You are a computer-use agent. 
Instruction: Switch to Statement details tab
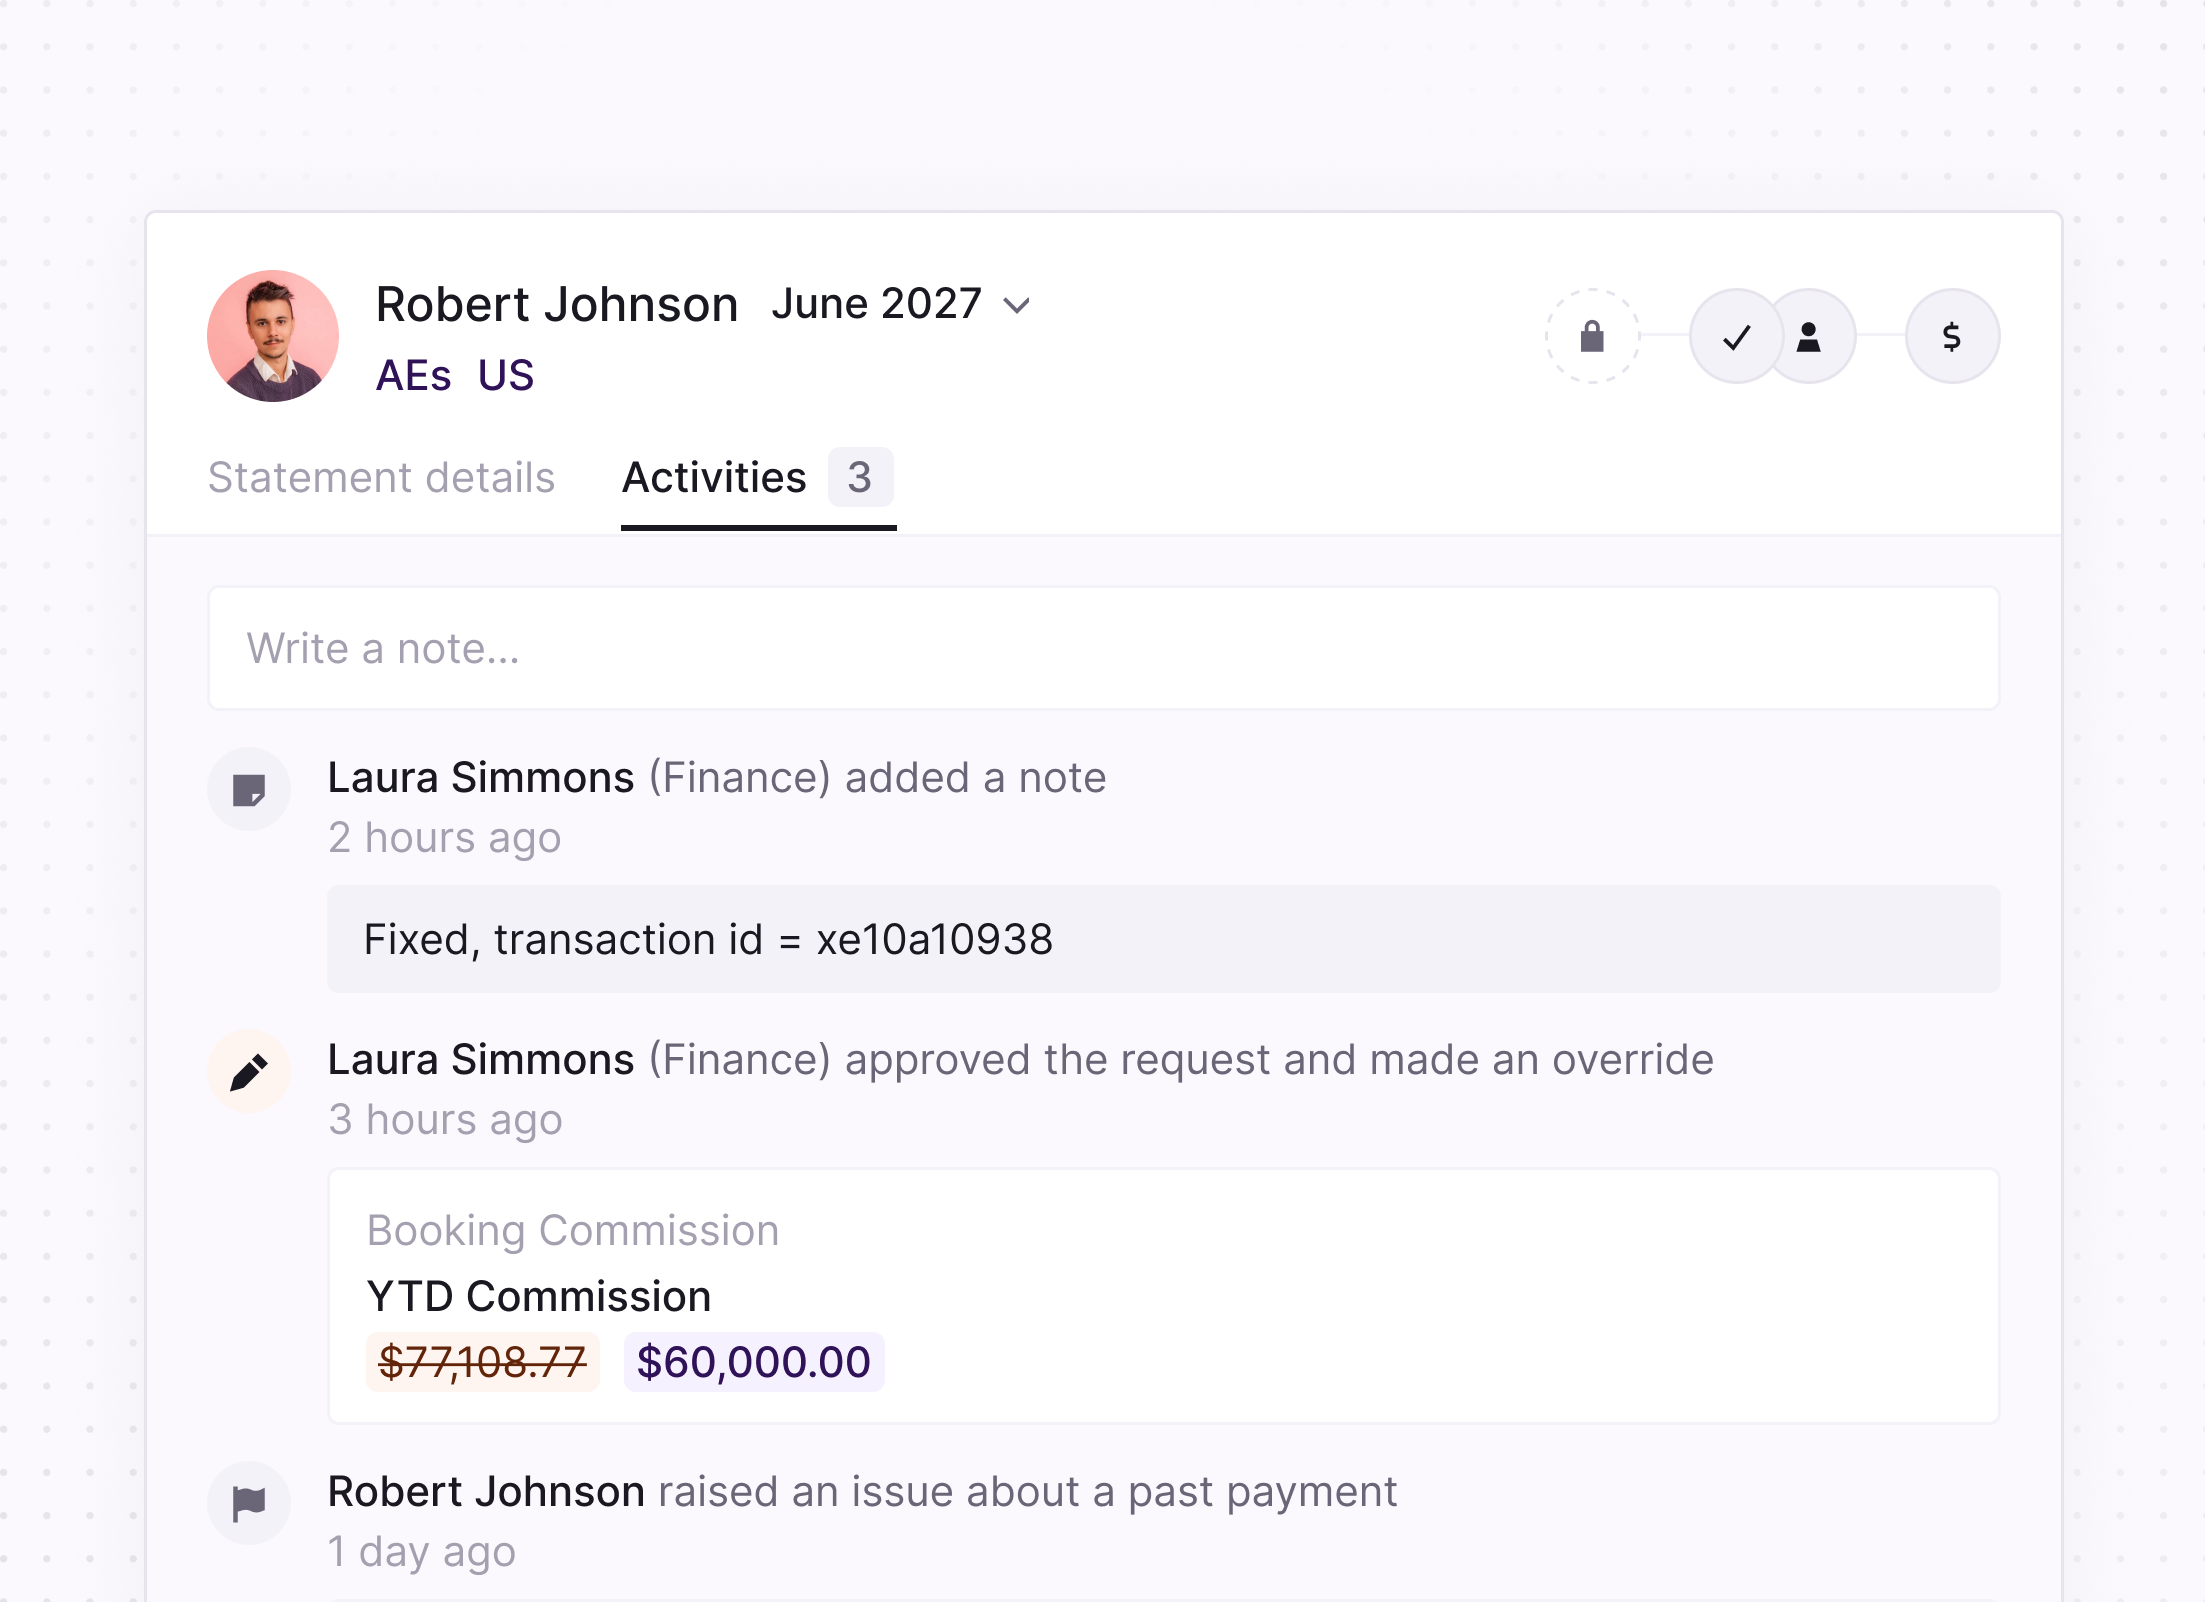click(x=381, y=478)
